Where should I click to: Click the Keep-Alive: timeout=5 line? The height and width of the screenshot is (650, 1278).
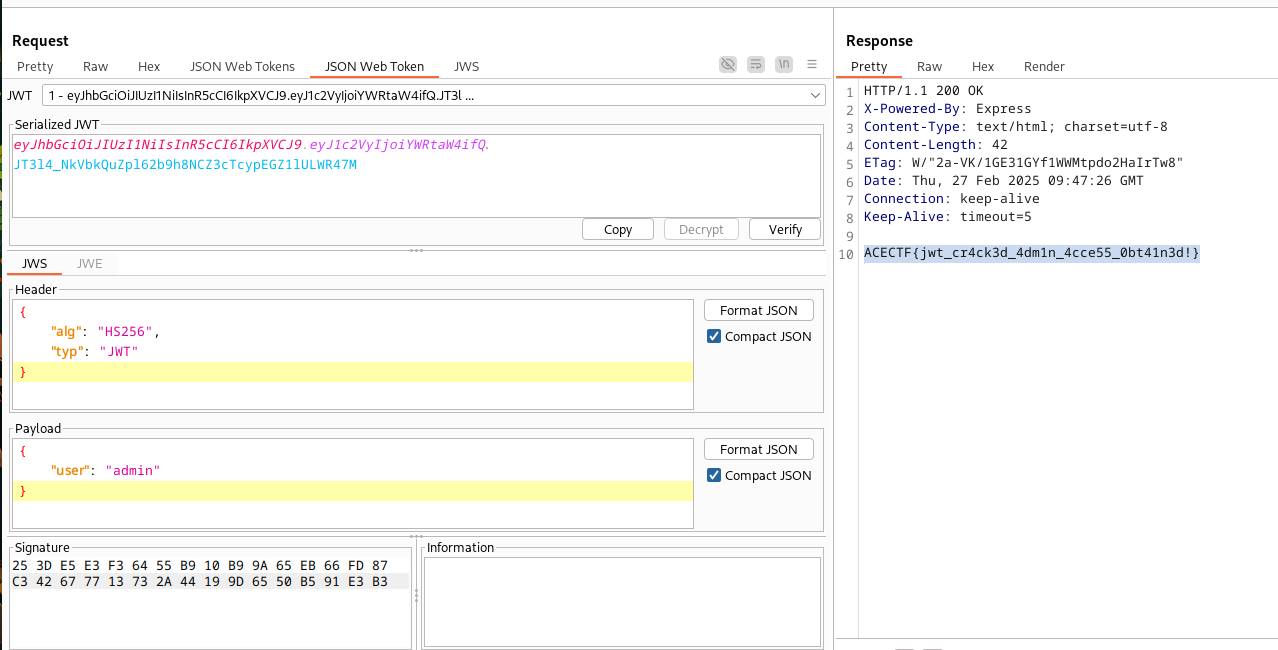click(x=947, y=217)
